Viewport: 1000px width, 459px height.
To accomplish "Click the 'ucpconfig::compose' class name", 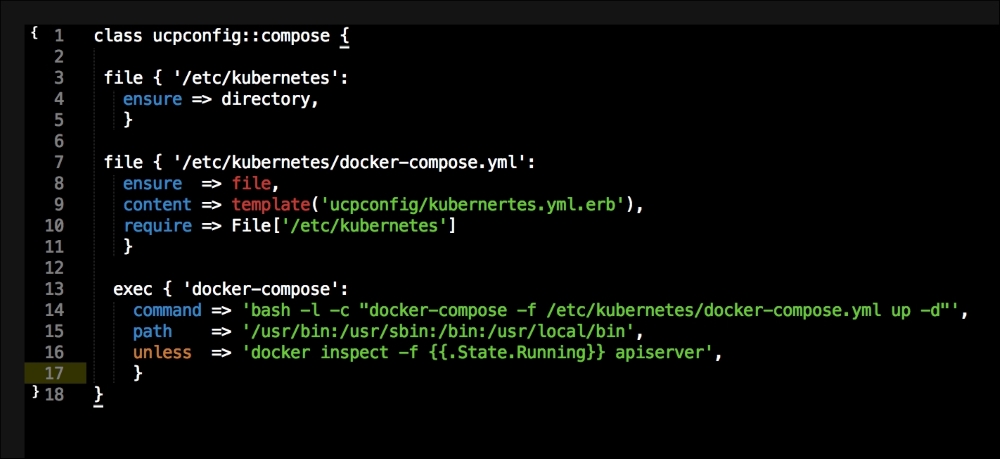I will pyautogui.click(x=241, y=36).
